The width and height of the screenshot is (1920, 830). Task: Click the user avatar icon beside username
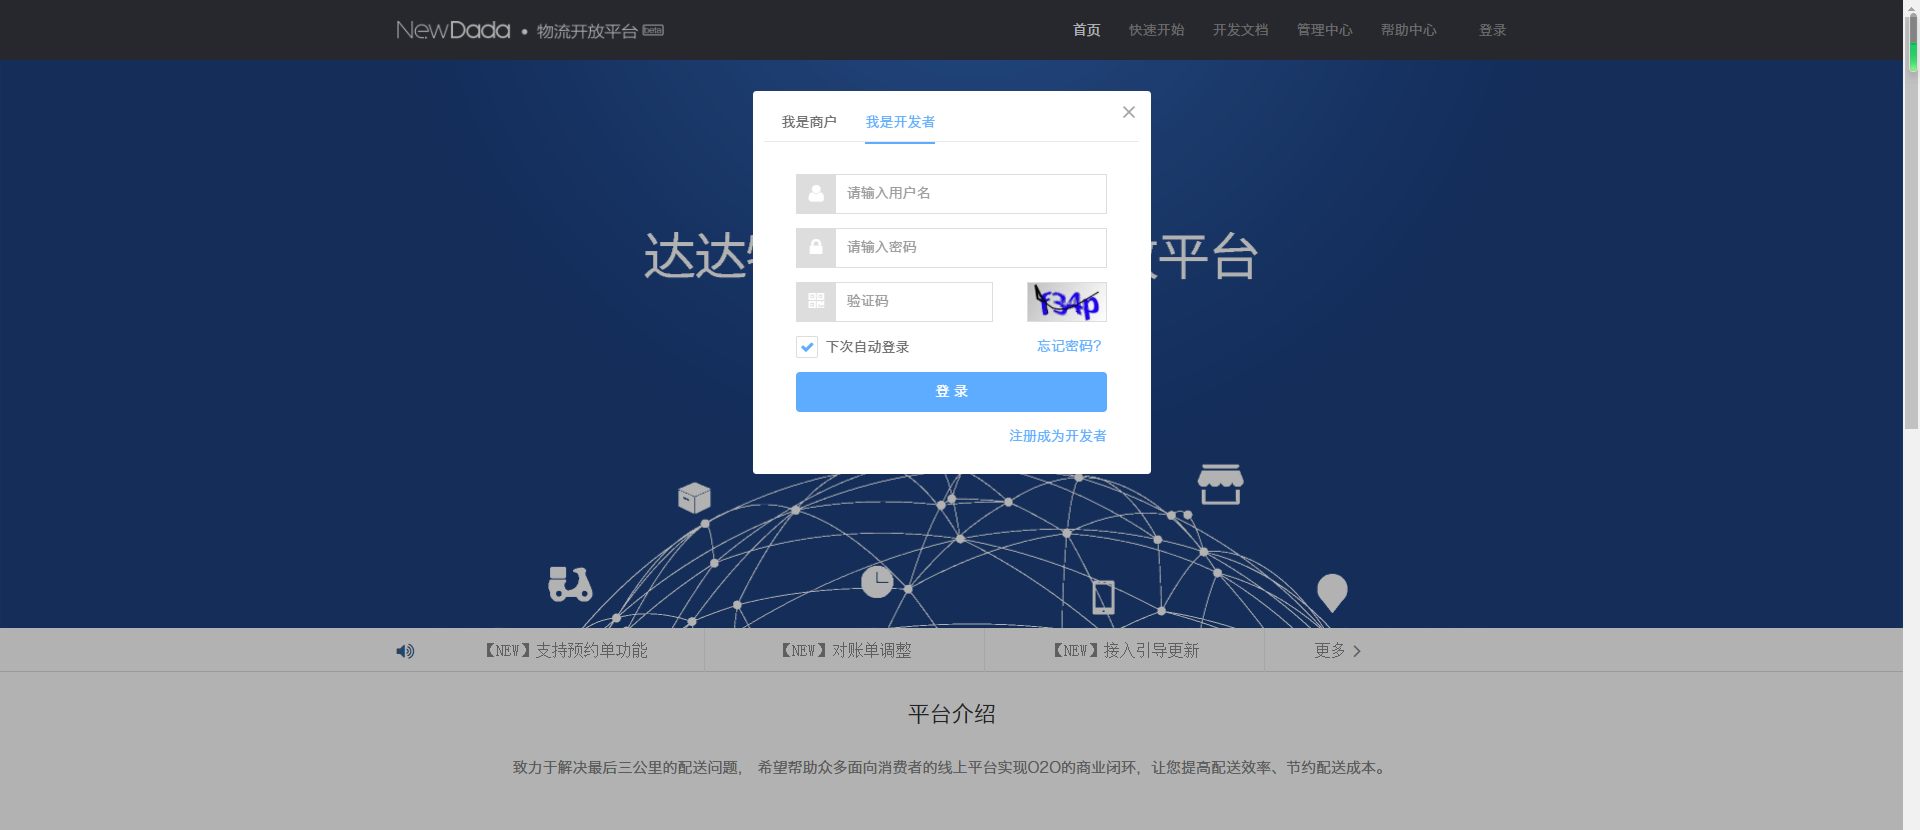click(816, 194)
